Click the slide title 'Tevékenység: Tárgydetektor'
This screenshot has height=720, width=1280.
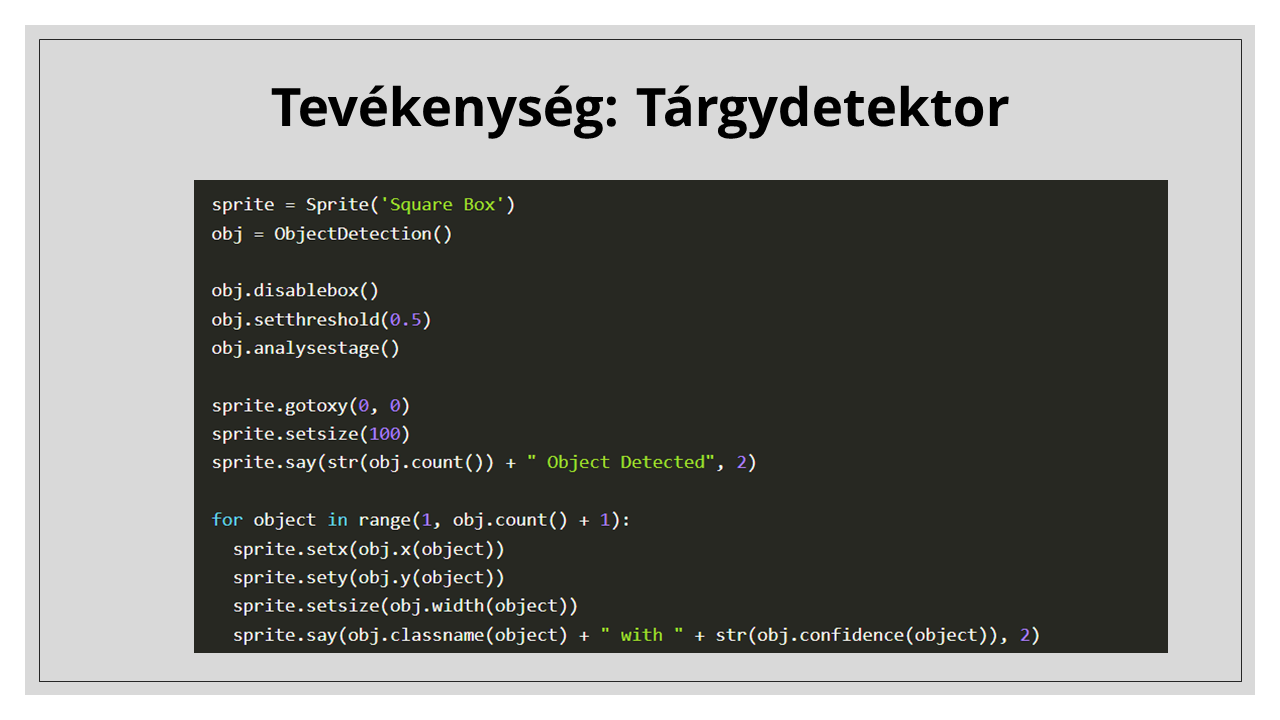[640, 107]
